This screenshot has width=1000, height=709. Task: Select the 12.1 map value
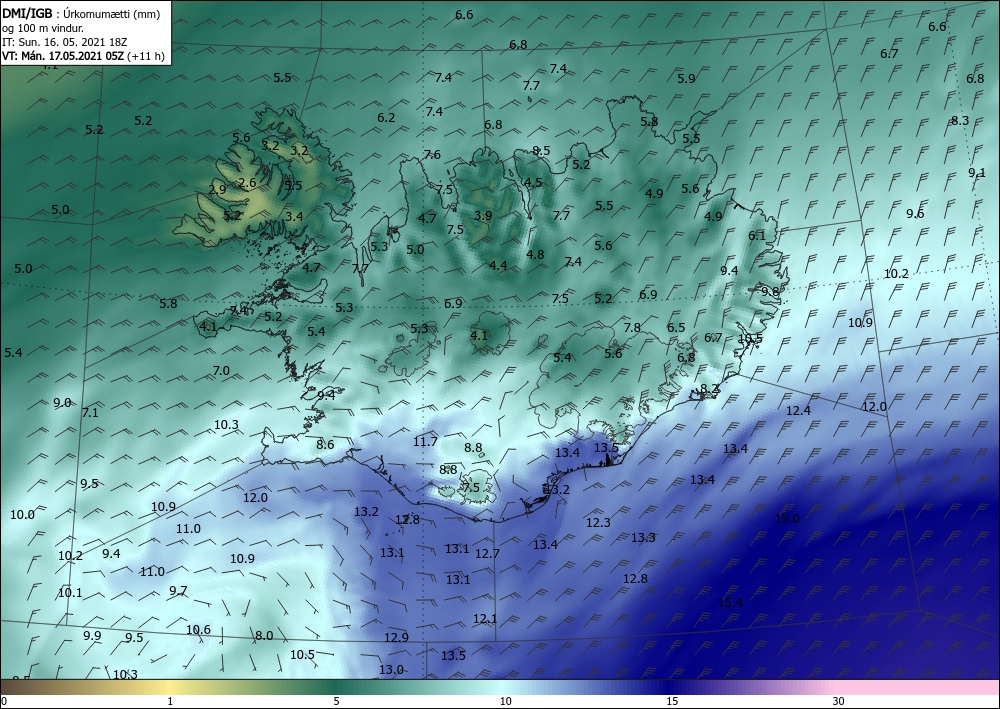[x=485, y=618]
